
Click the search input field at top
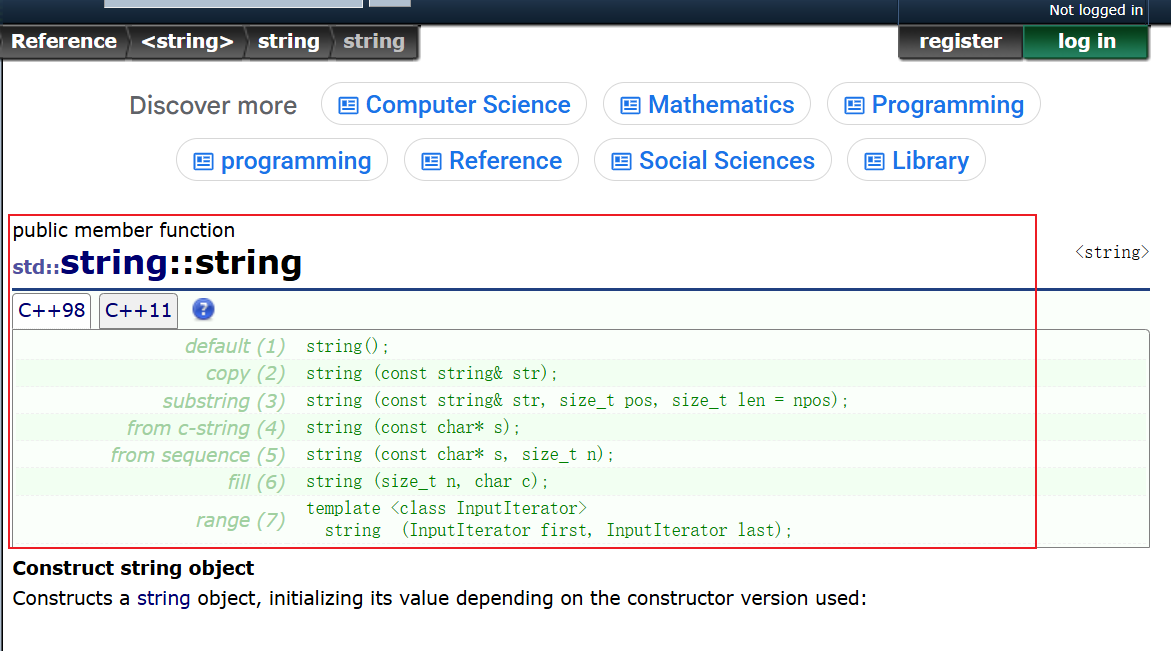[x=233, y=4]
